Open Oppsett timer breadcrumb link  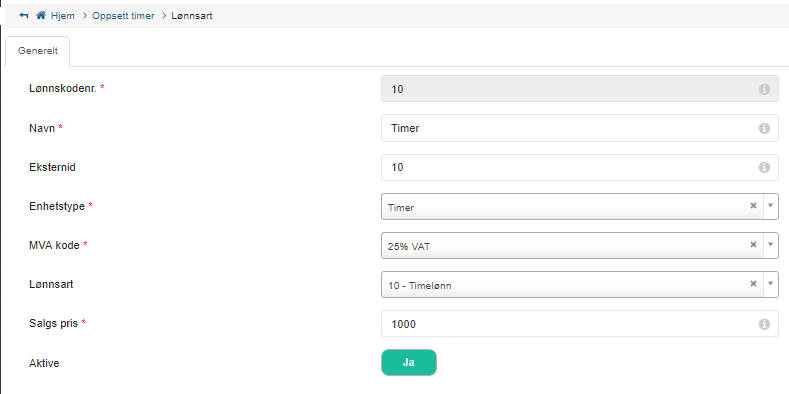(x=123, y=16)
